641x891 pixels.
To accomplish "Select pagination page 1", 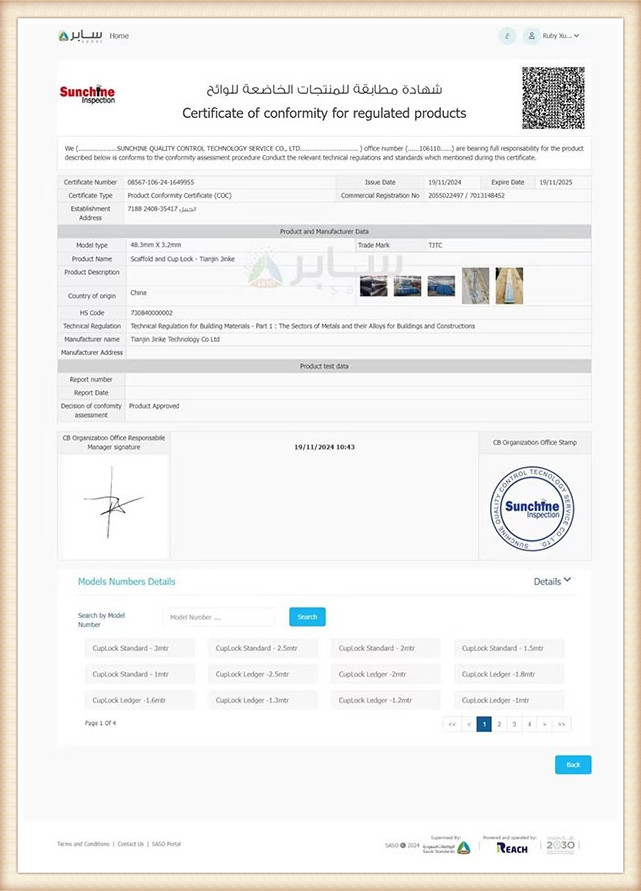I will click(484, 725).
